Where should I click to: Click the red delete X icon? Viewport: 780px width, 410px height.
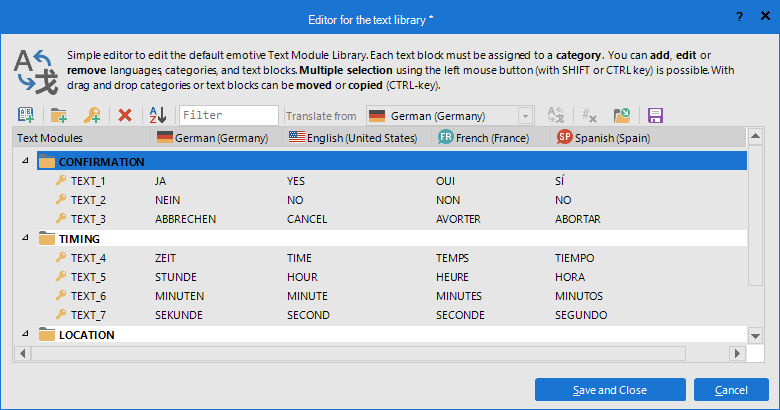(125, 115)
